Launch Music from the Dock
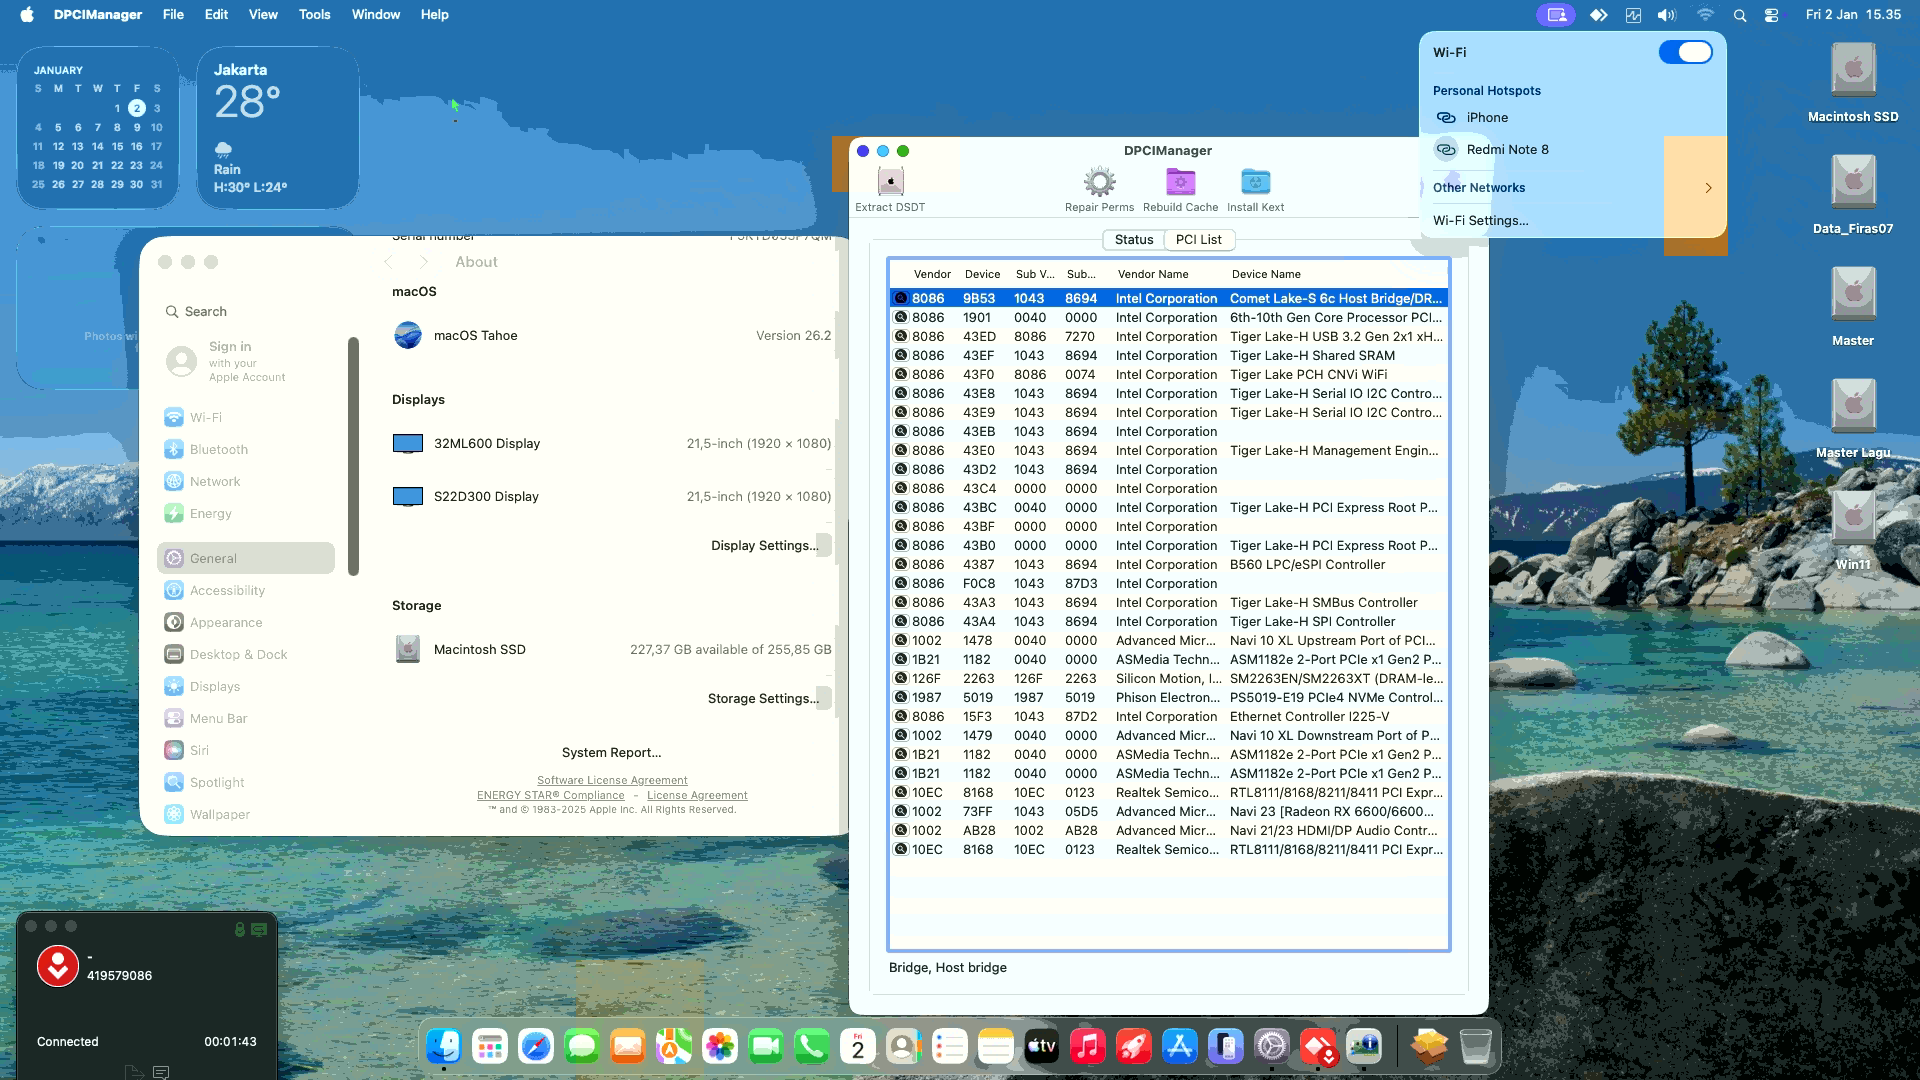 pos(1088,1047)
